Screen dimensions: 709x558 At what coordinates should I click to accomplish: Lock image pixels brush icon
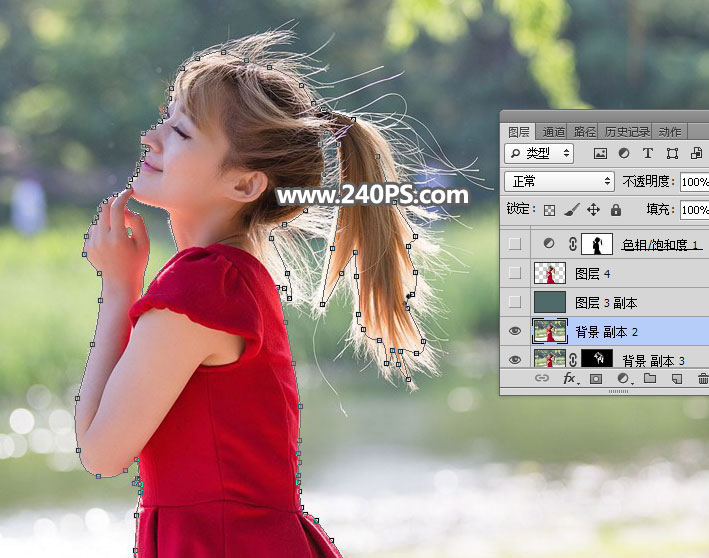click(572, 210)
